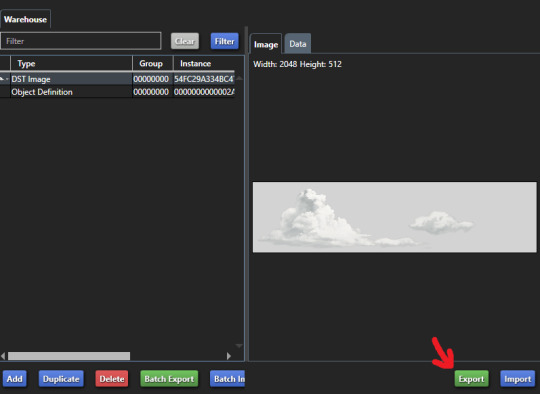Screen dimensions: 540x394
Task: Click into the Filter text field
Action: pos(81,41)
